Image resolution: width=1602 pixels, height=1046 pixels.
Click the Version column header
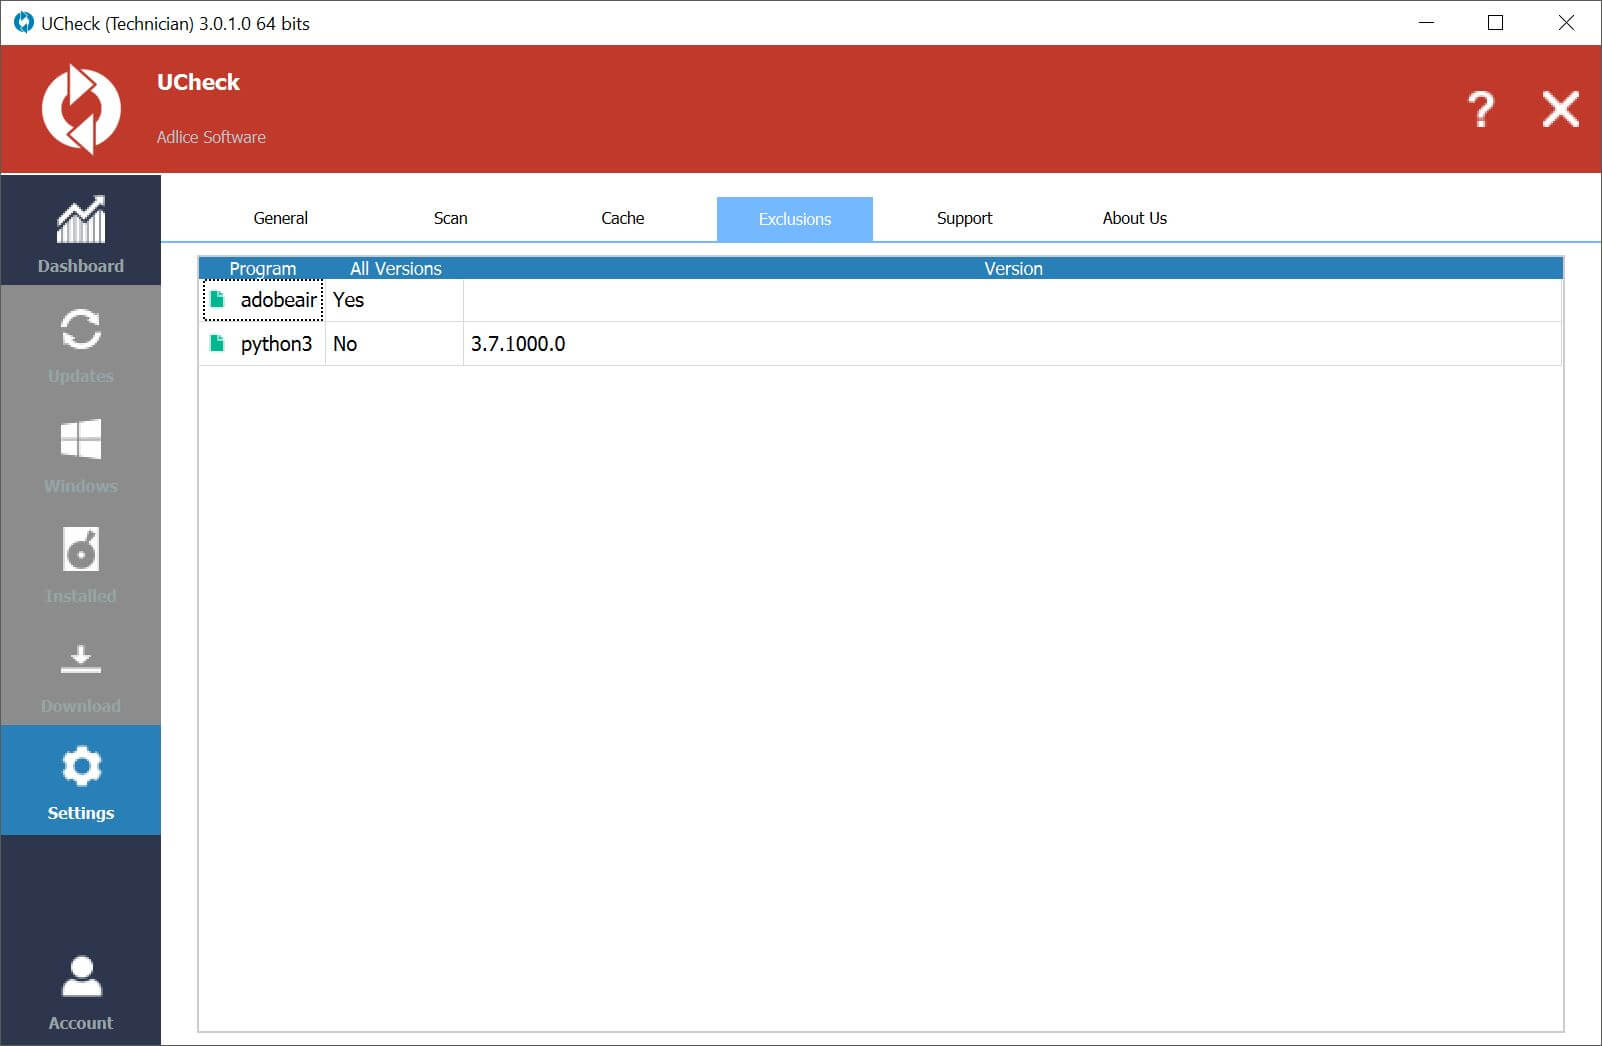tap(1012, 268)
